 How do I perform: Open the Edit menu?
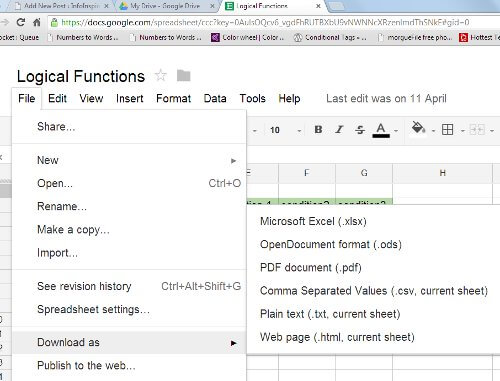tap(57, 99)
